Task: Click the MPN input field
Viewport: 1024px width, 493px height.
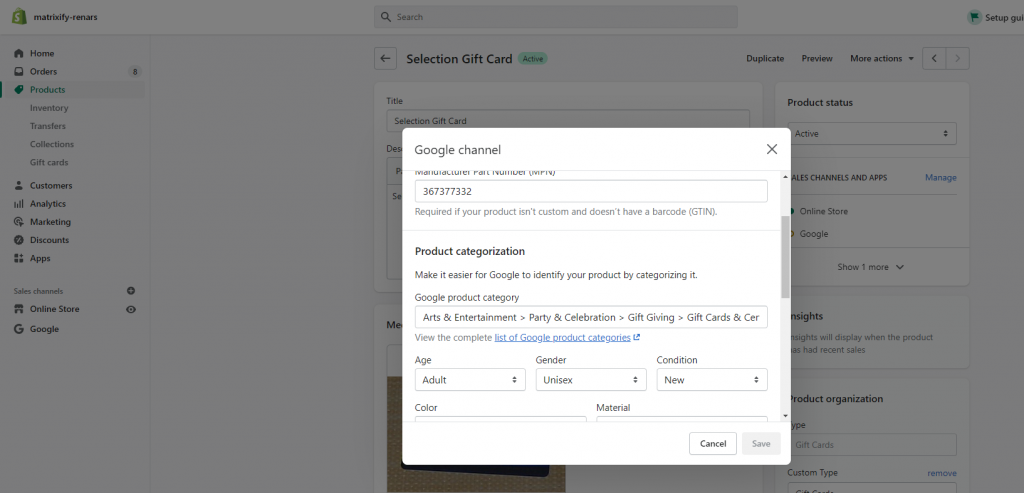Action: click(591, 191)
